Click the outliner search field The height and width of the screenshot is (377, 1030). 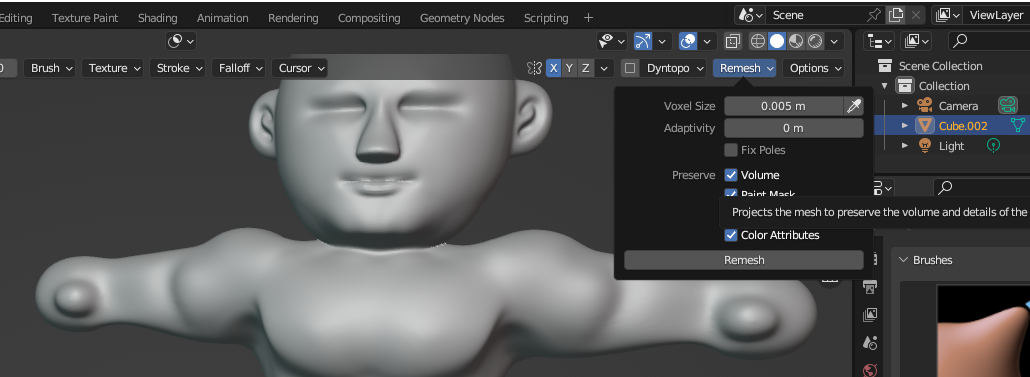[989, 41]
